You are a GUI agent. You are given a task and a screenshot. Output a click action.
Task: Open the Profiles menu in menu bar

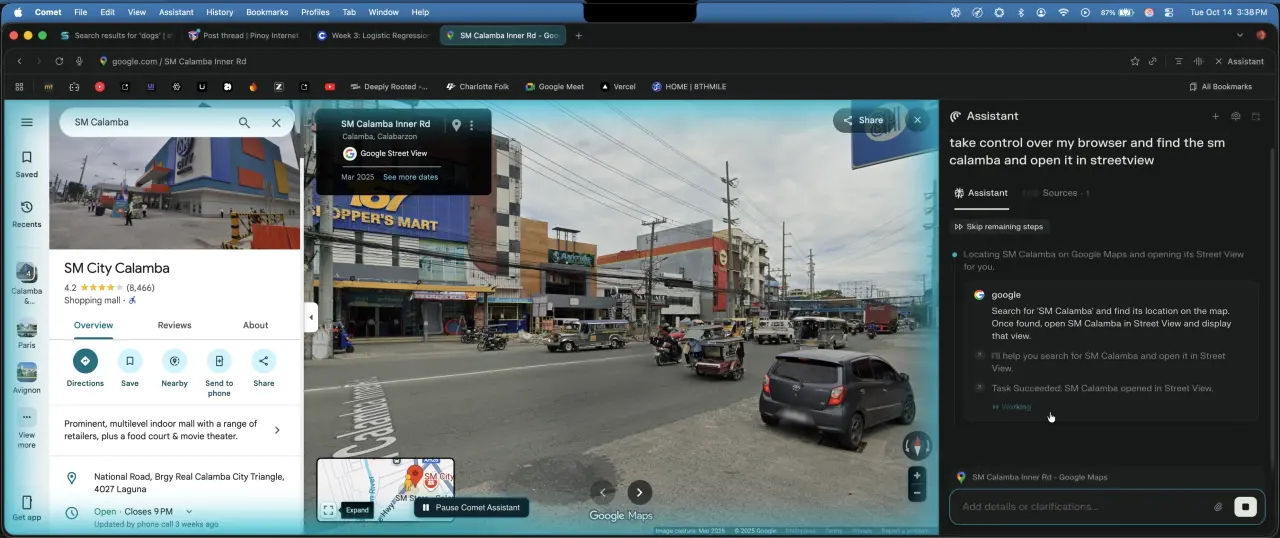click(x=315, y=12)
